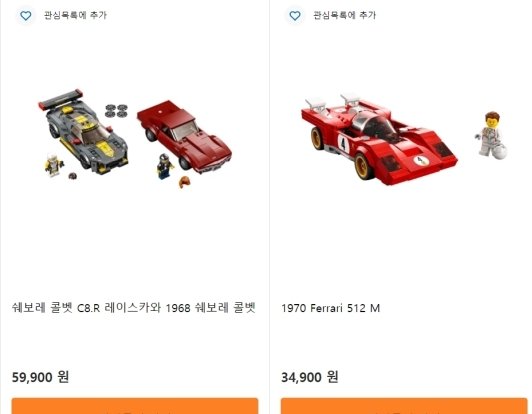Click the orange hair piece near red Corvette
The height and width of the screenshot is (414, 532).
185,182
